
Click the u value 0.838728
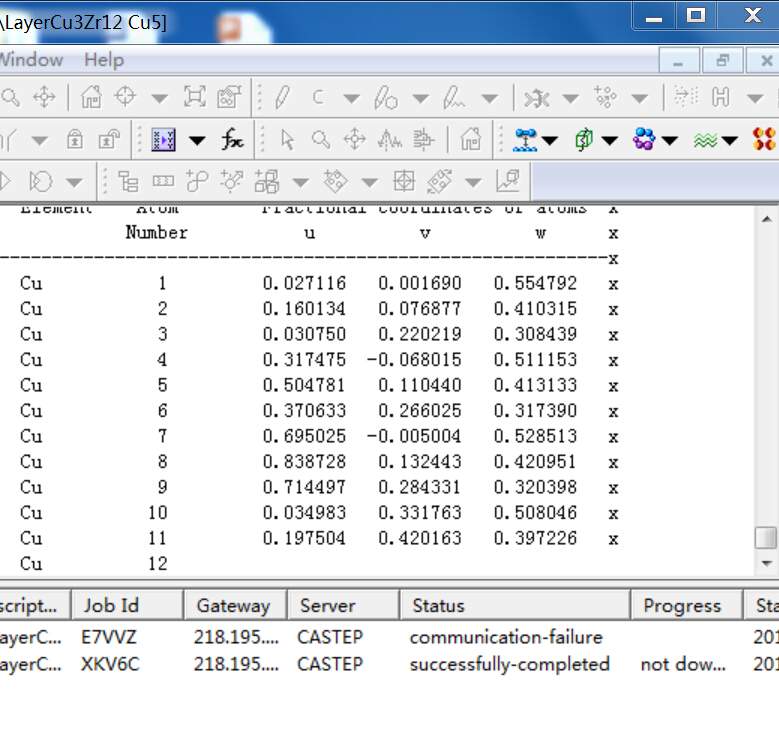(304, 462)
